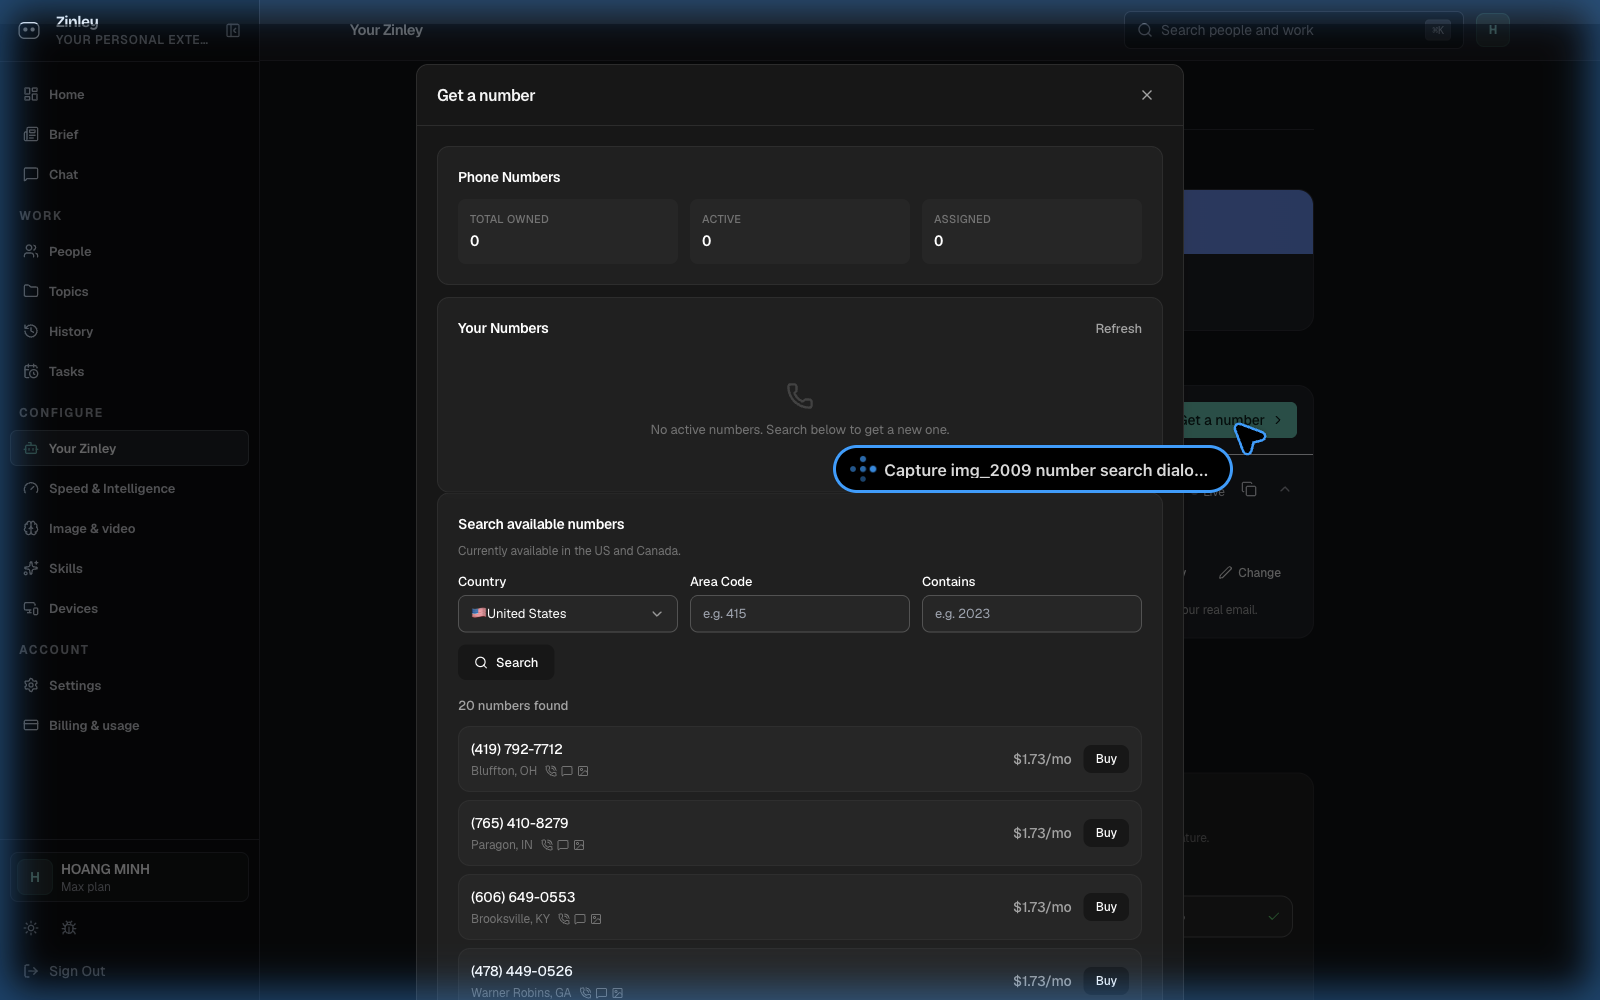1600x1000 pixels.
Task: Click the H user avatar in header
Action: pyautogui.click(x=1493, y=30)
